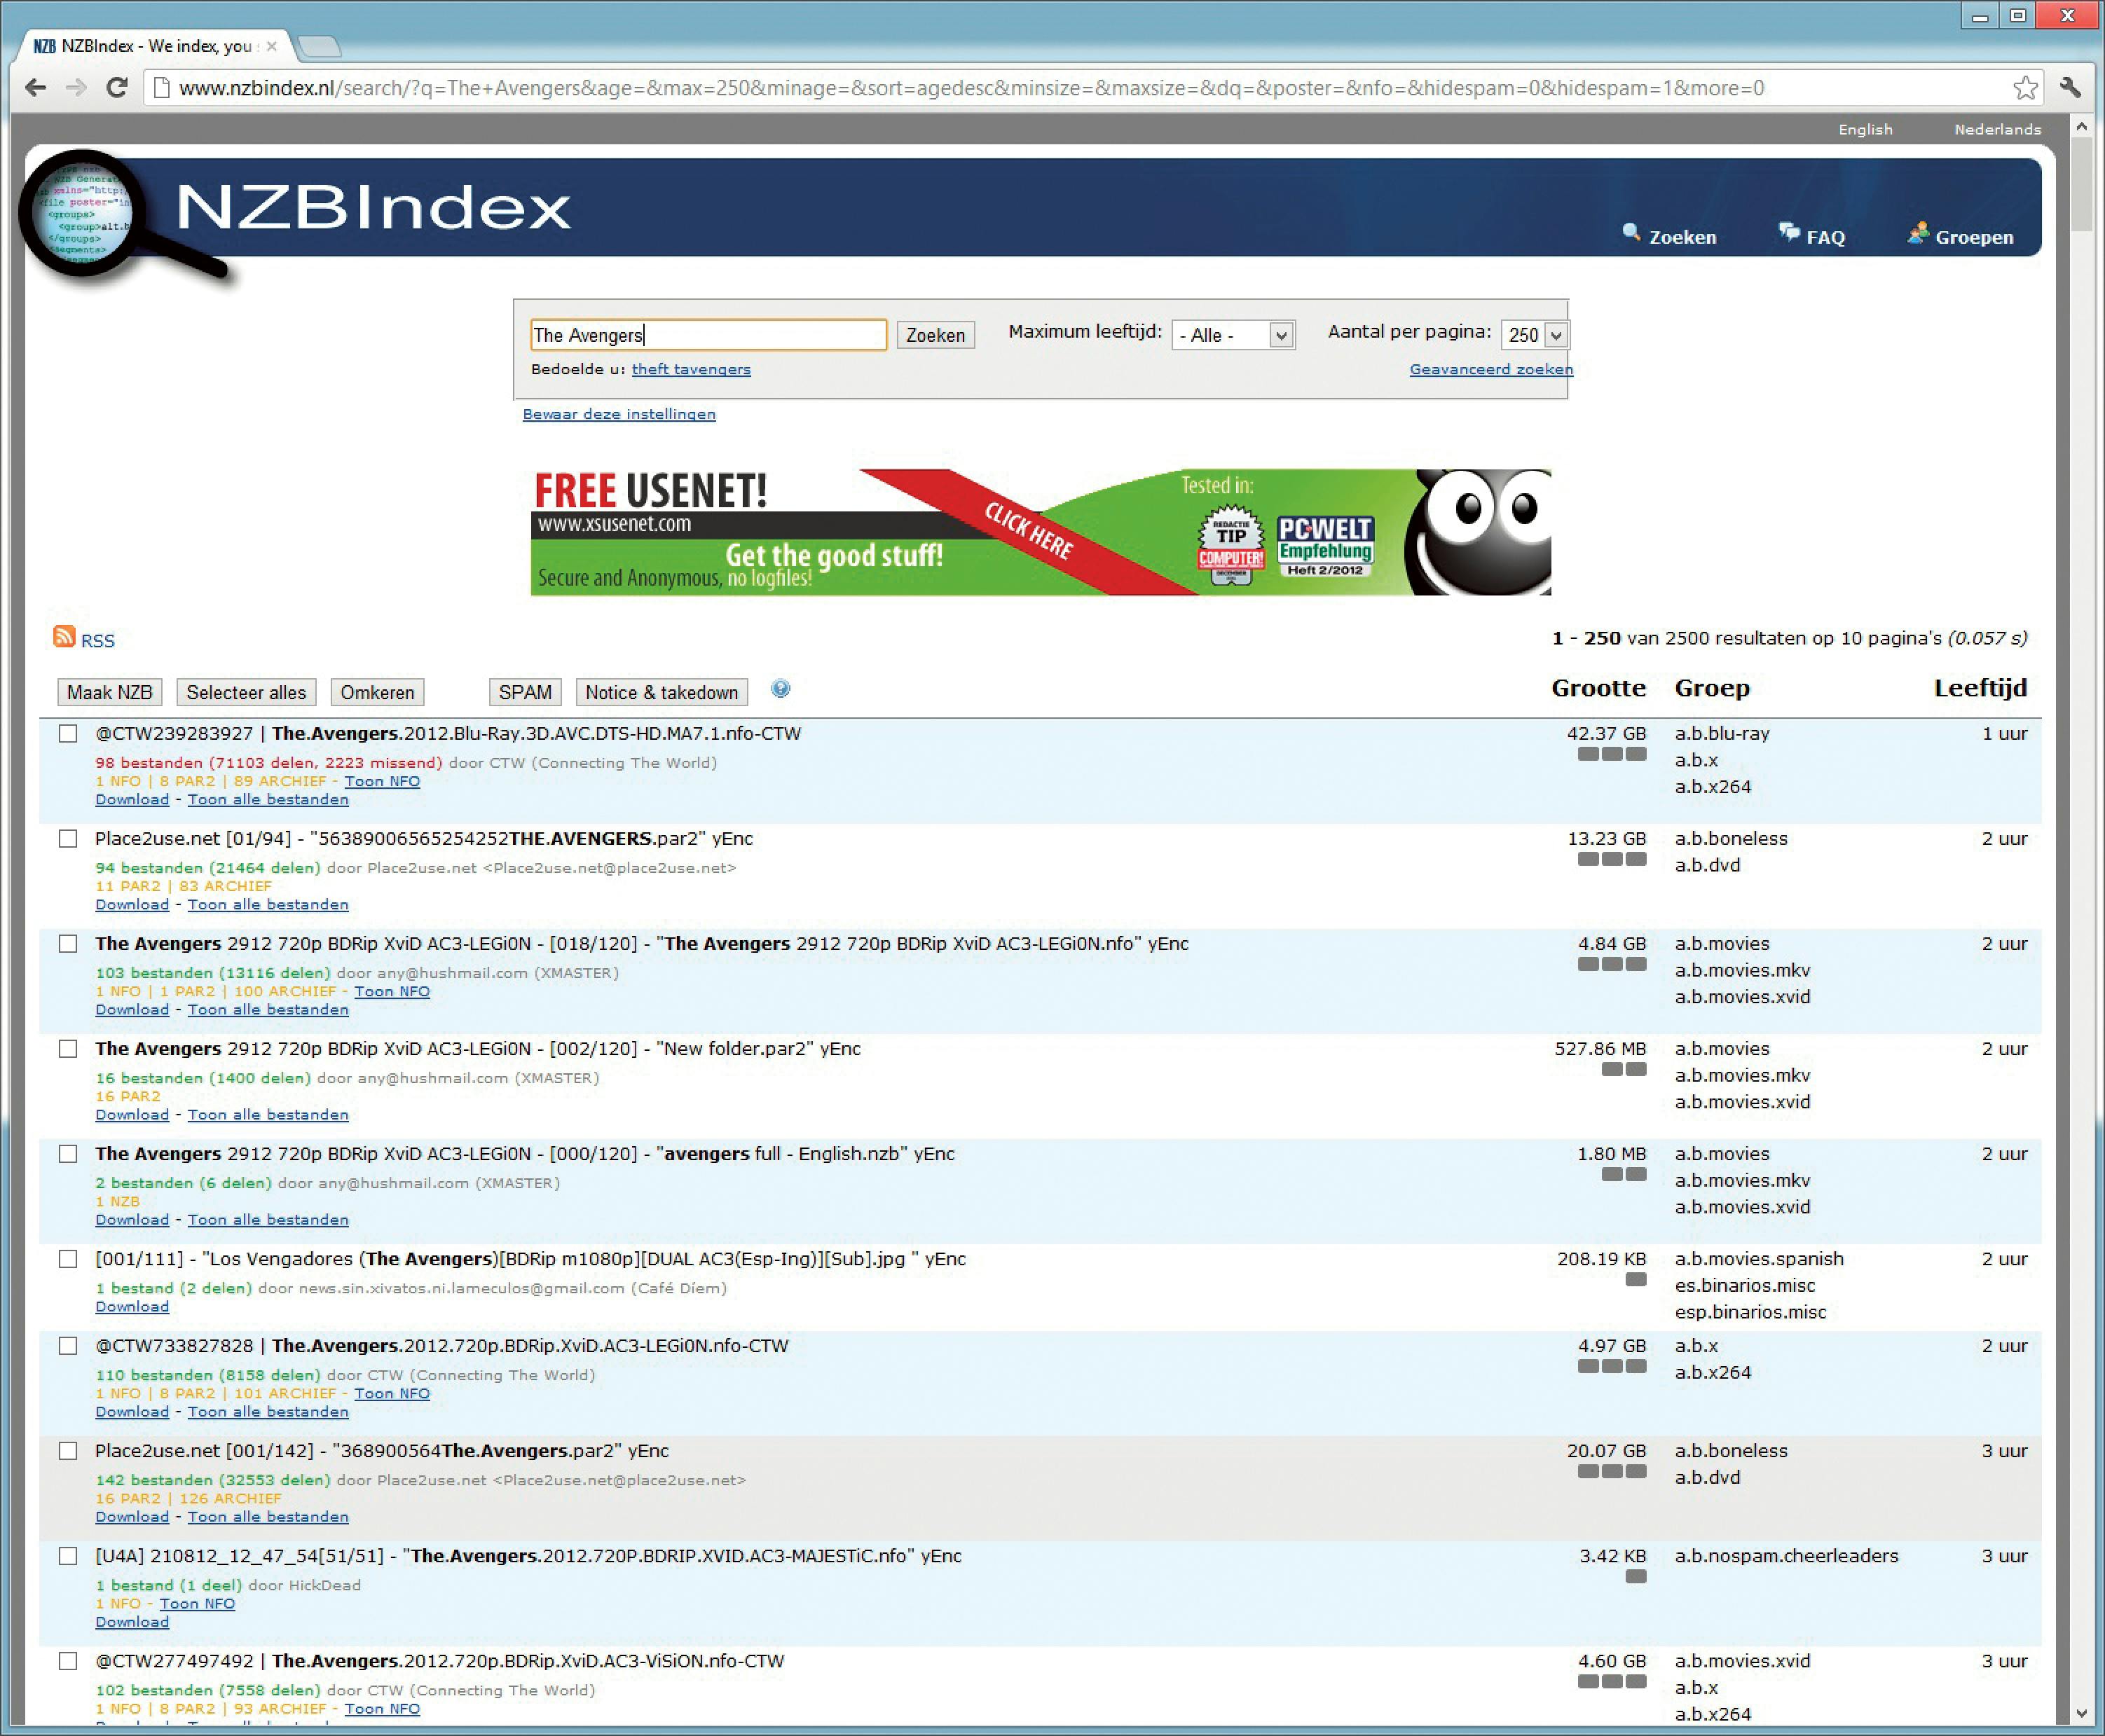Expand the Aantal per pagina dropdown

[1535, 335]
